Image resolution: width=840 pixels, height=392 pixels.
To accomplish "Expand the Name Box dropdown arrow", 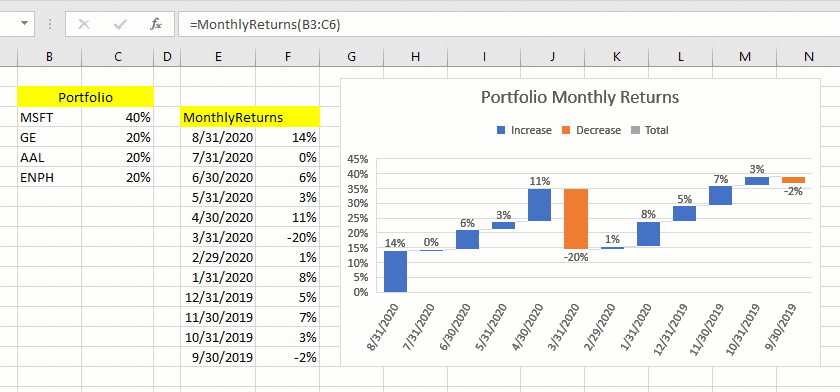I will click(24, 24).
